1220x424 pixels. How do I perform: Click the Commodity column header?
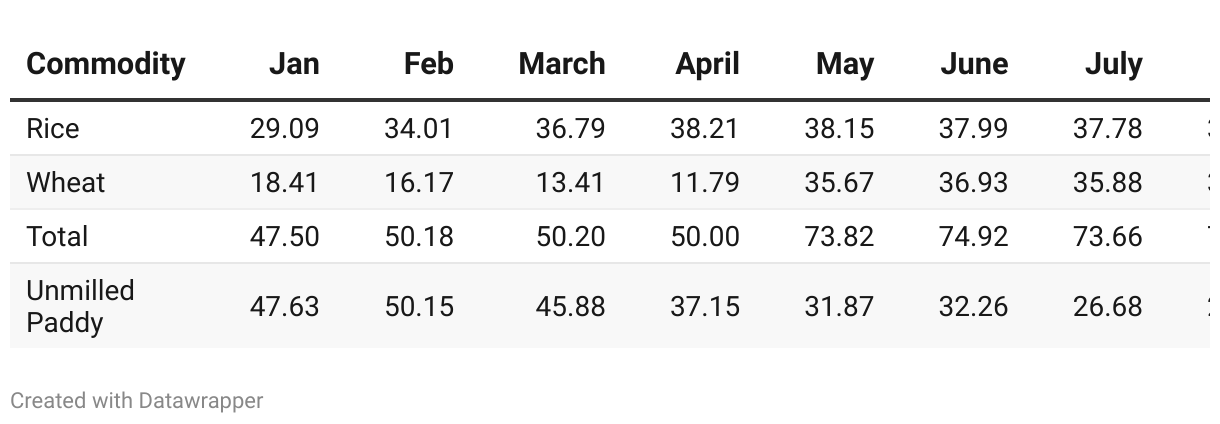tap(106, 64)
